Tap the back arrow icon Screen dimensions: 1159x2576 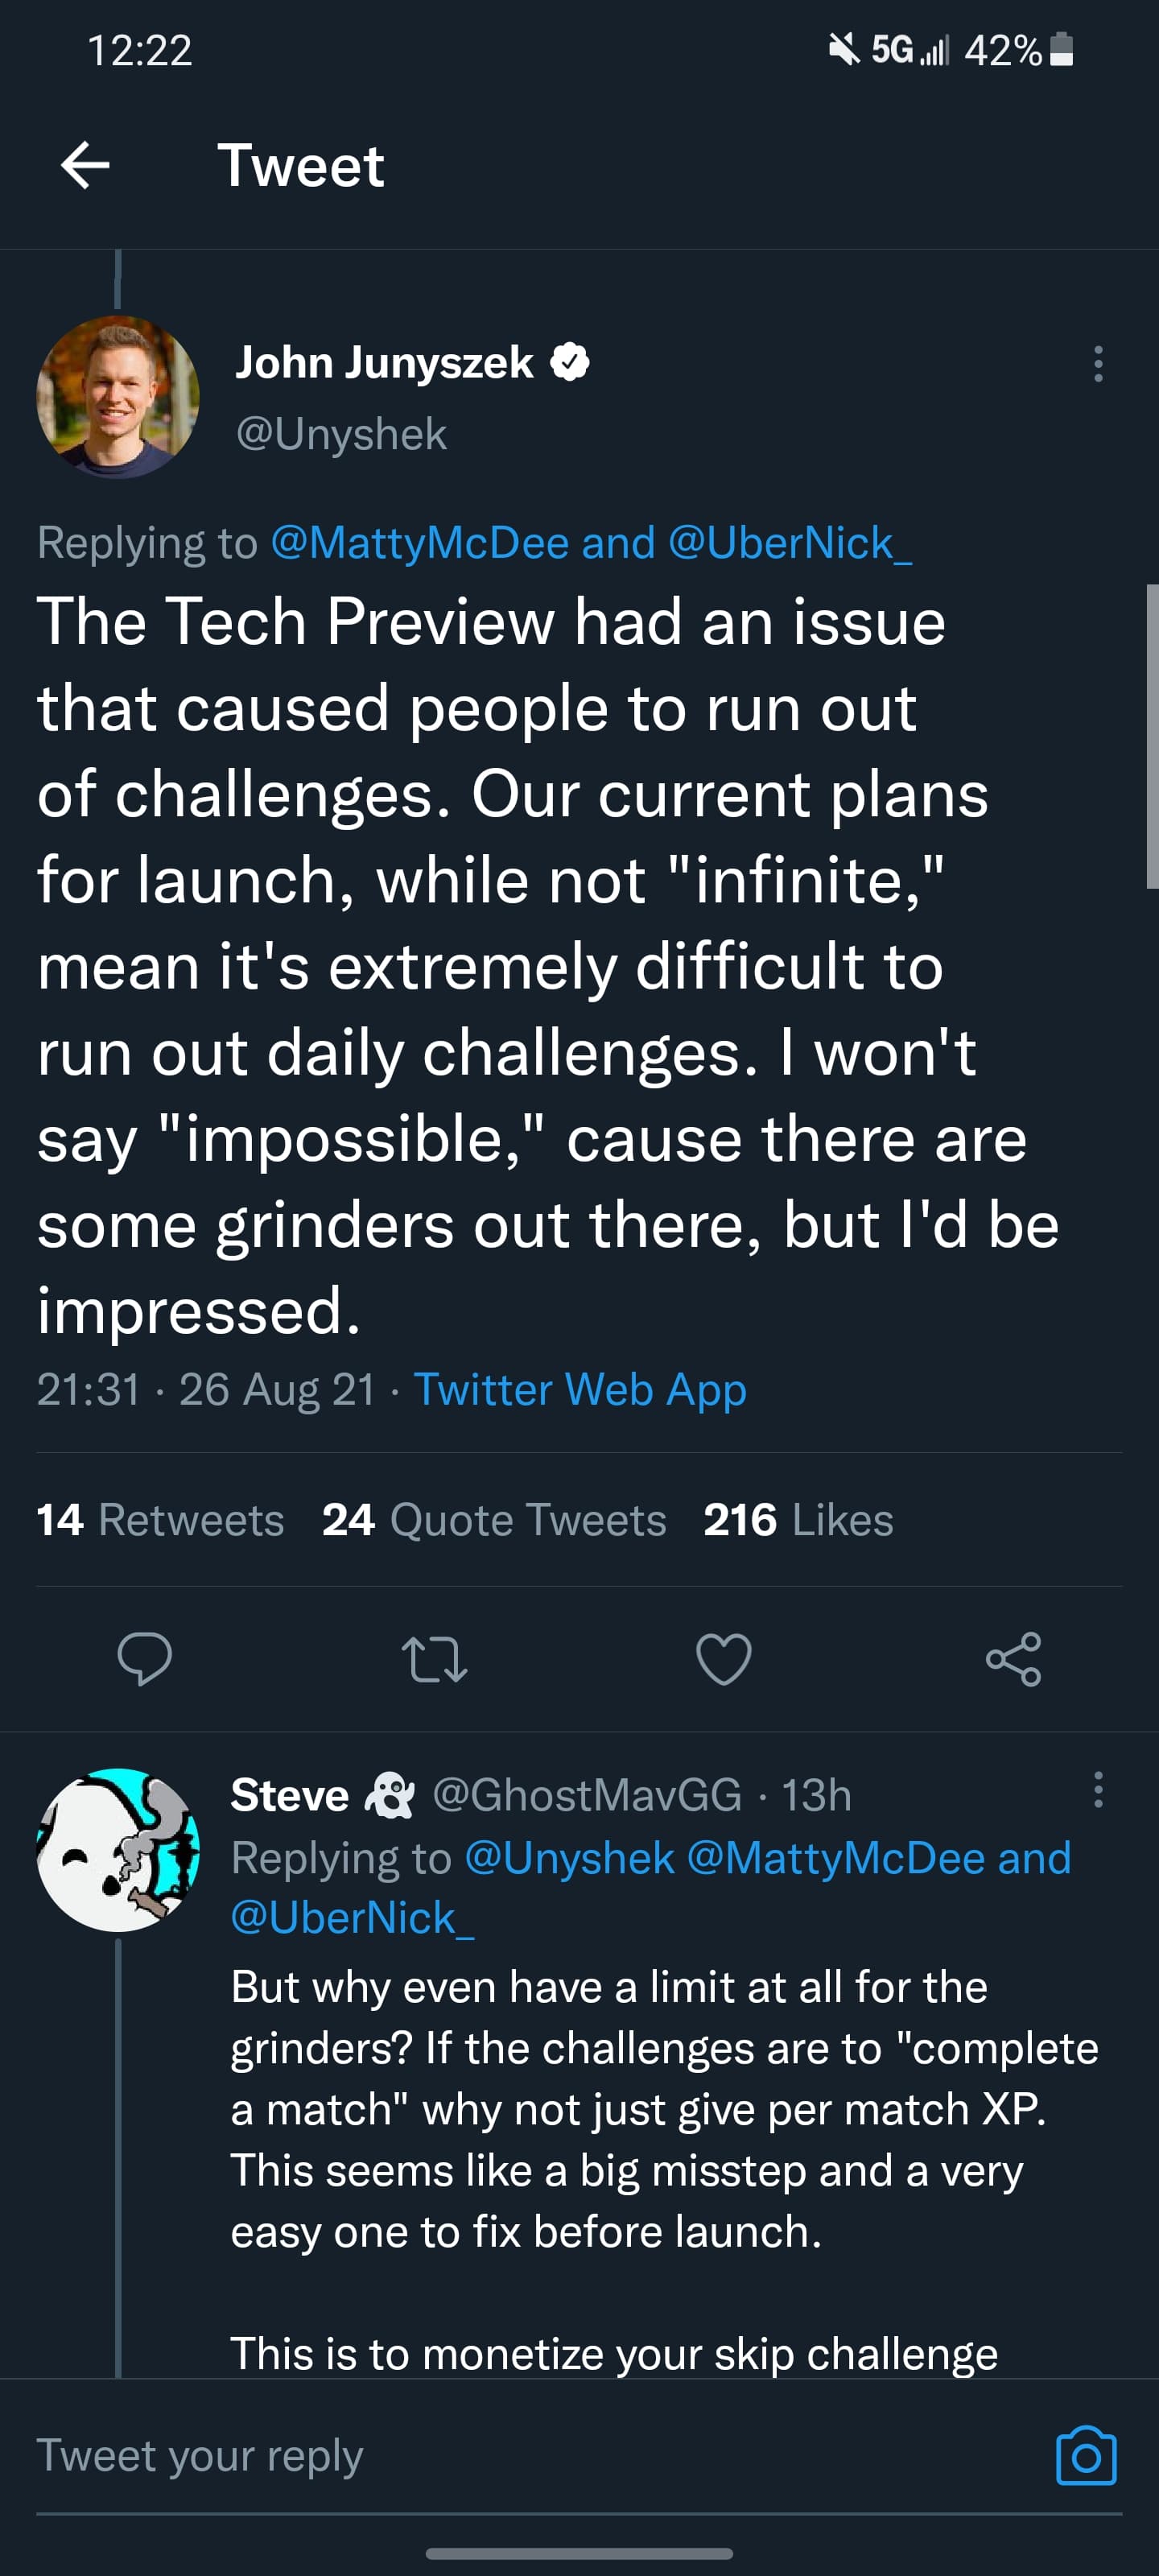(85, 165)
